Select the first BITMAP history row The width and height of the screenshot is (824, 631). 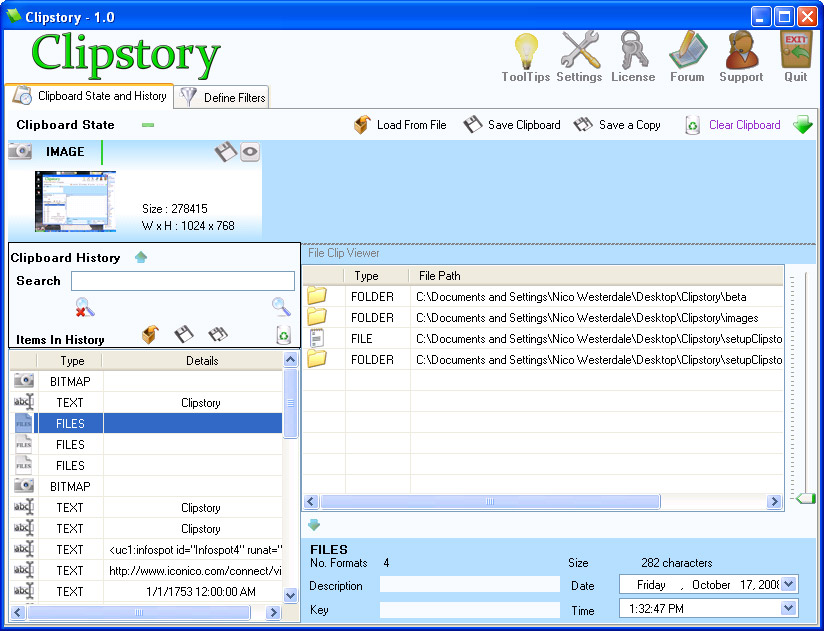pyautogui.click(x=146, y=381)
